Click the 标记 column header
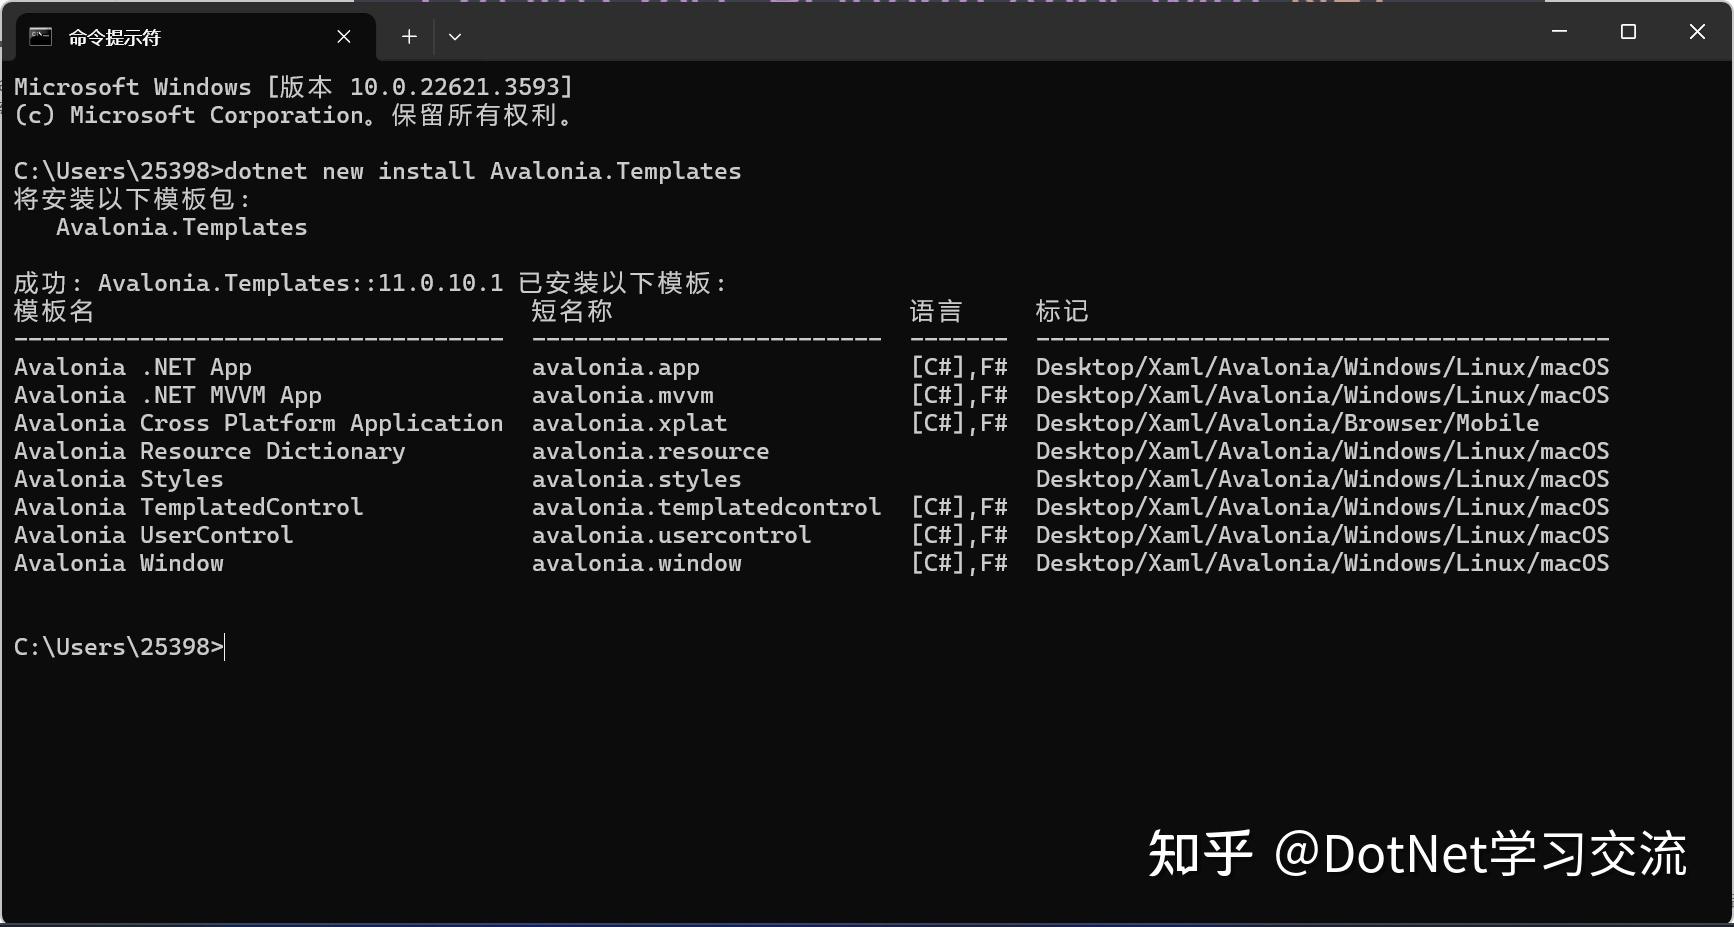 tap(1062, 311)
